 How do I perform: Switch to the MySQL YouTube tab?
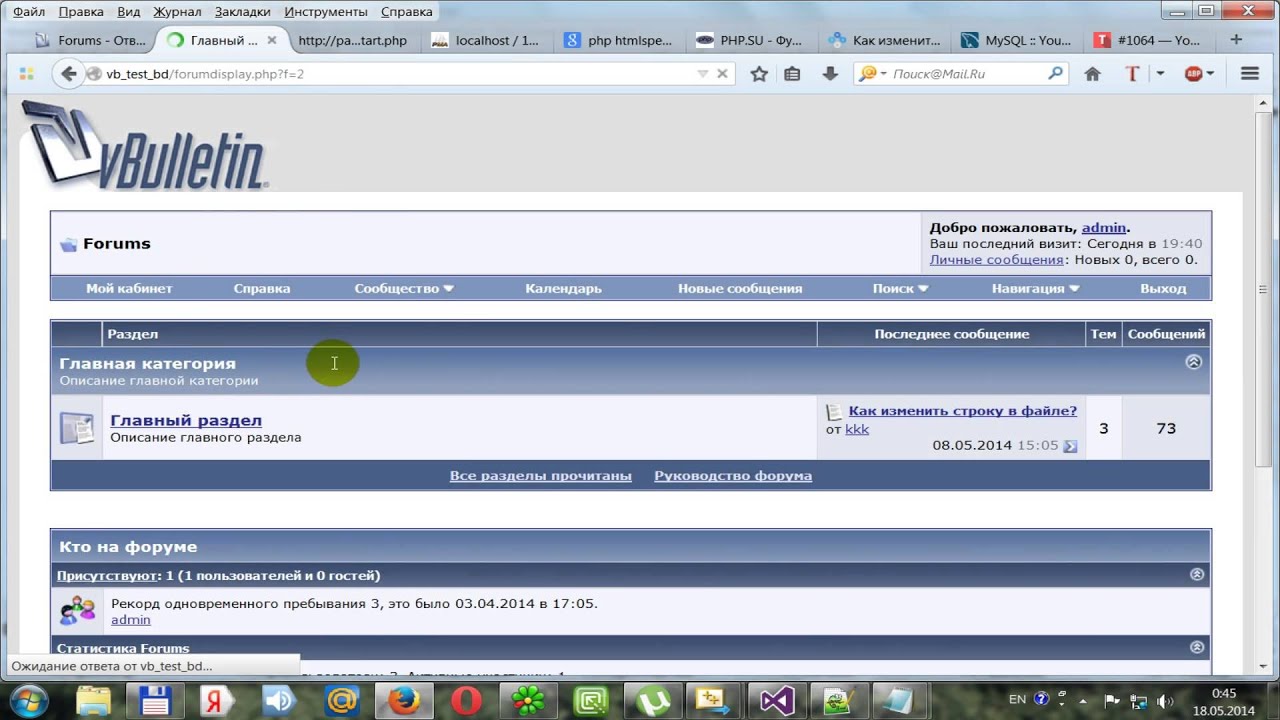[1015, 41]
